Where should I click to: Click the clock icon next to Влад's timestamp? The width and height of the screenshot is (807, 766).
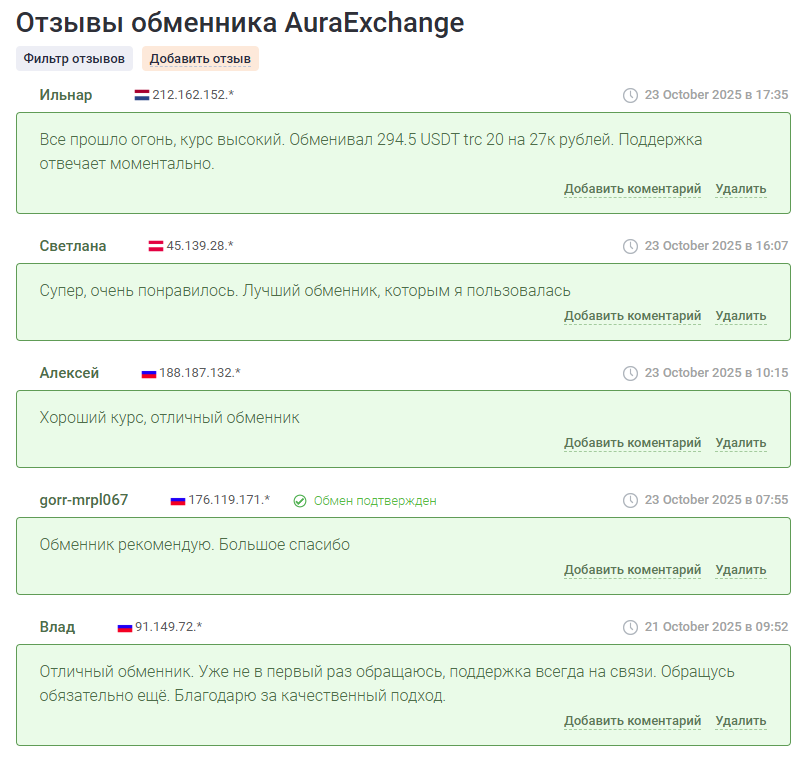point(629,625)
